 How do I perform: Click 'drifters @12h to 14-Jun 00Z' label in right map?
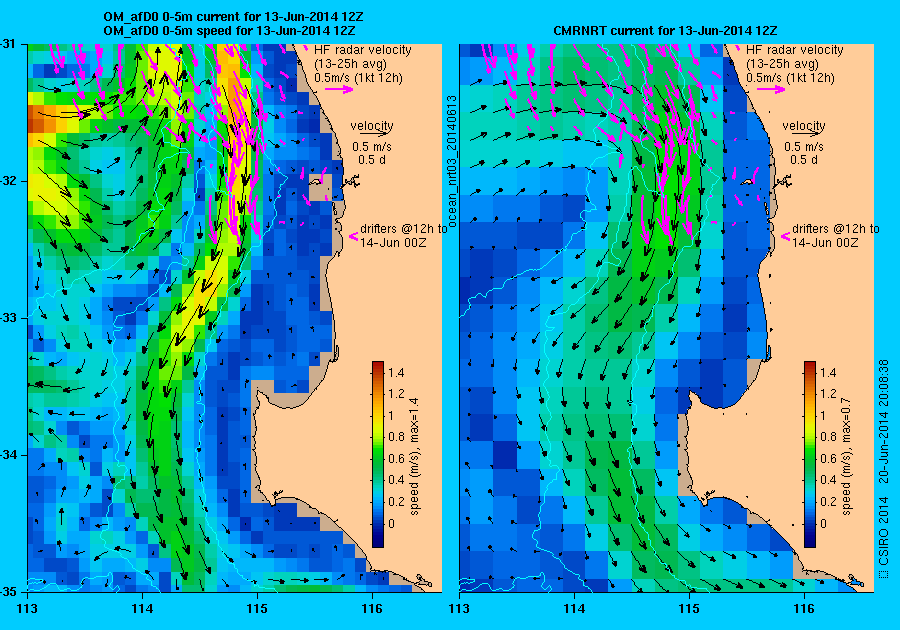coord(836,235)
